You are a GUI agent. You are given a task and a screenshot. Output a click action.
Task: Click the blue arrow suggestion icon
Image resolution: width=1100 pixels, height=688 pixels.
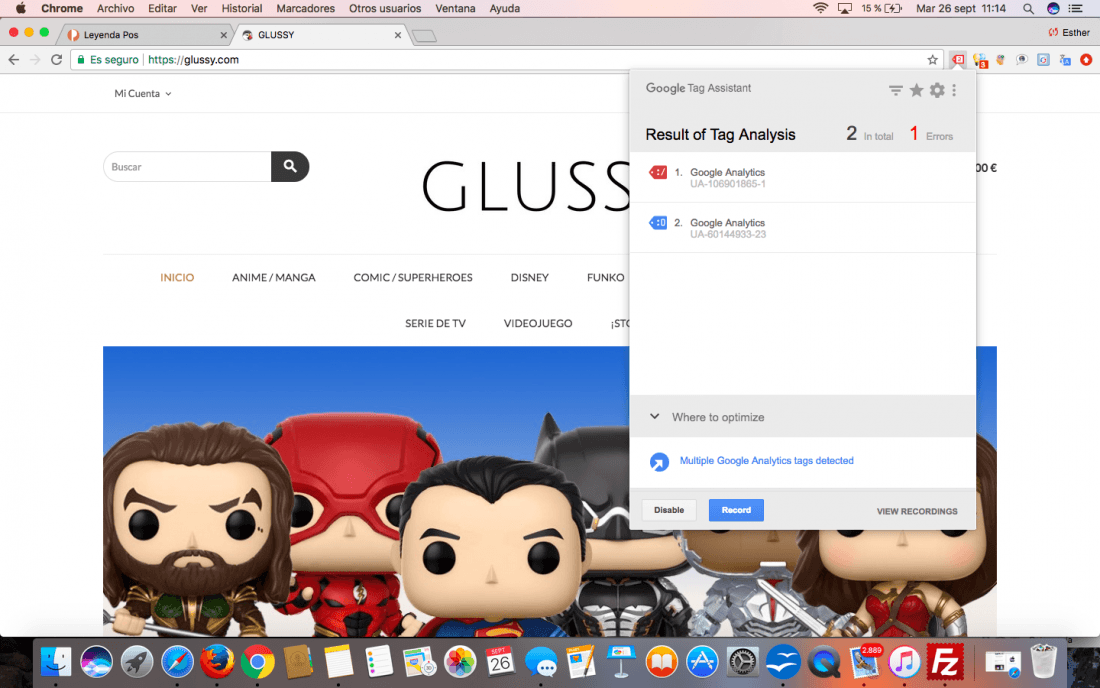(659, 462)
